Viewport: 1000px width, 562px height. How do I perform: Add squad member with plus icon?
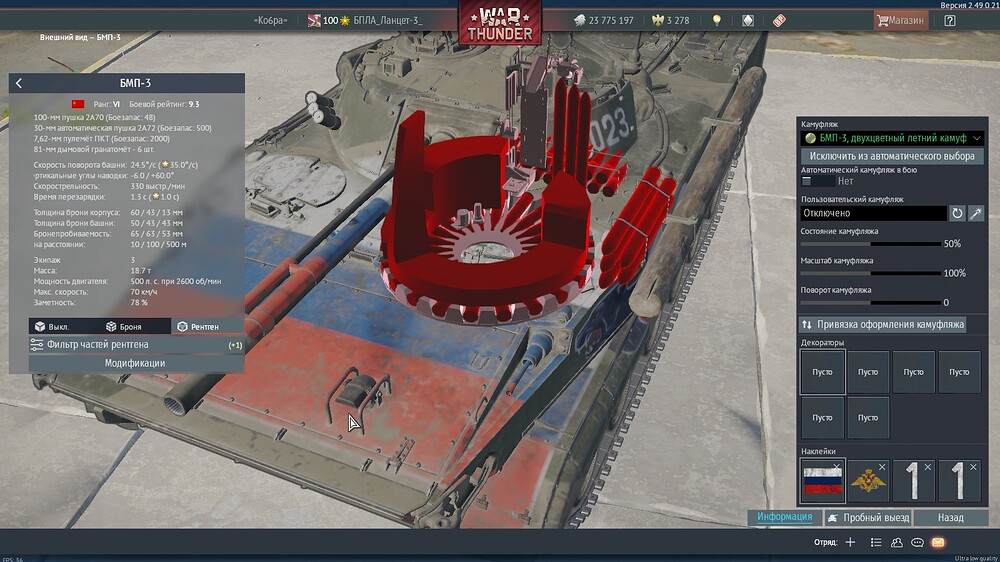[x=850, y=542]
